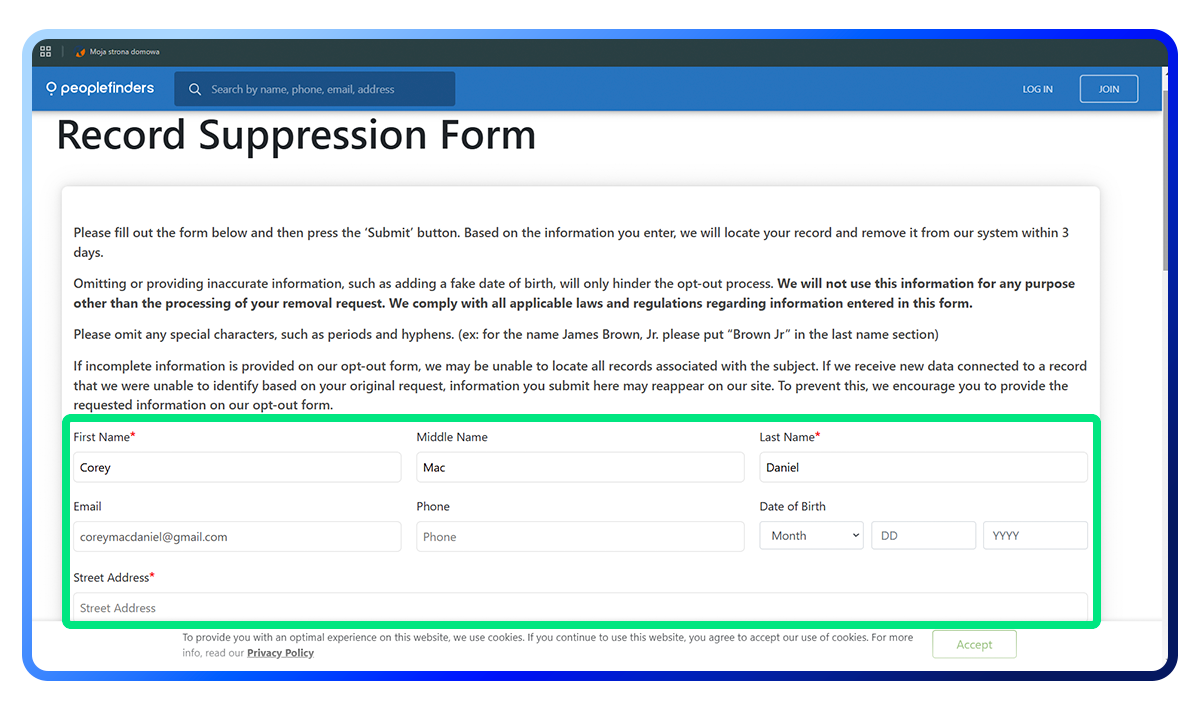The height and width of the screenshot is (709, 1200).
Task: Accept the cookies notice
Action: coord(973,644)
